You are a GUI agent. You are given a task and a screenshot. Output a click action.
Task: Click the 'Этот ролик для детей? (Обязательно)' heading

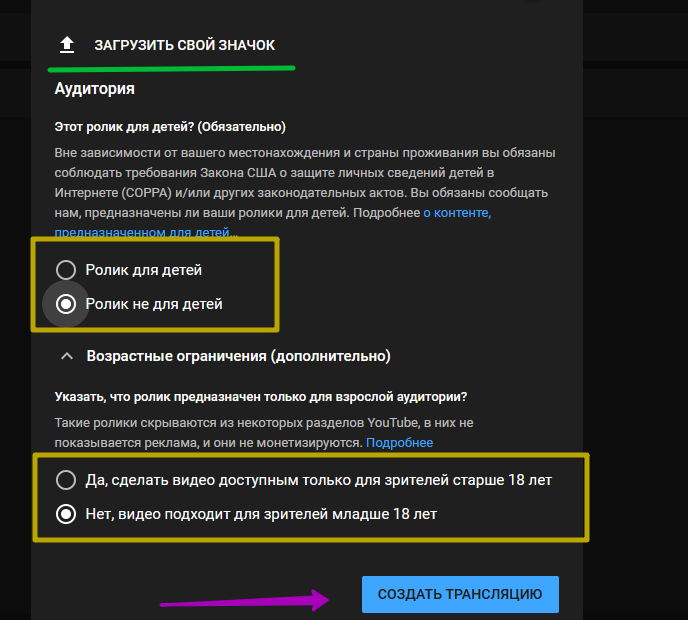pos(170,127)
